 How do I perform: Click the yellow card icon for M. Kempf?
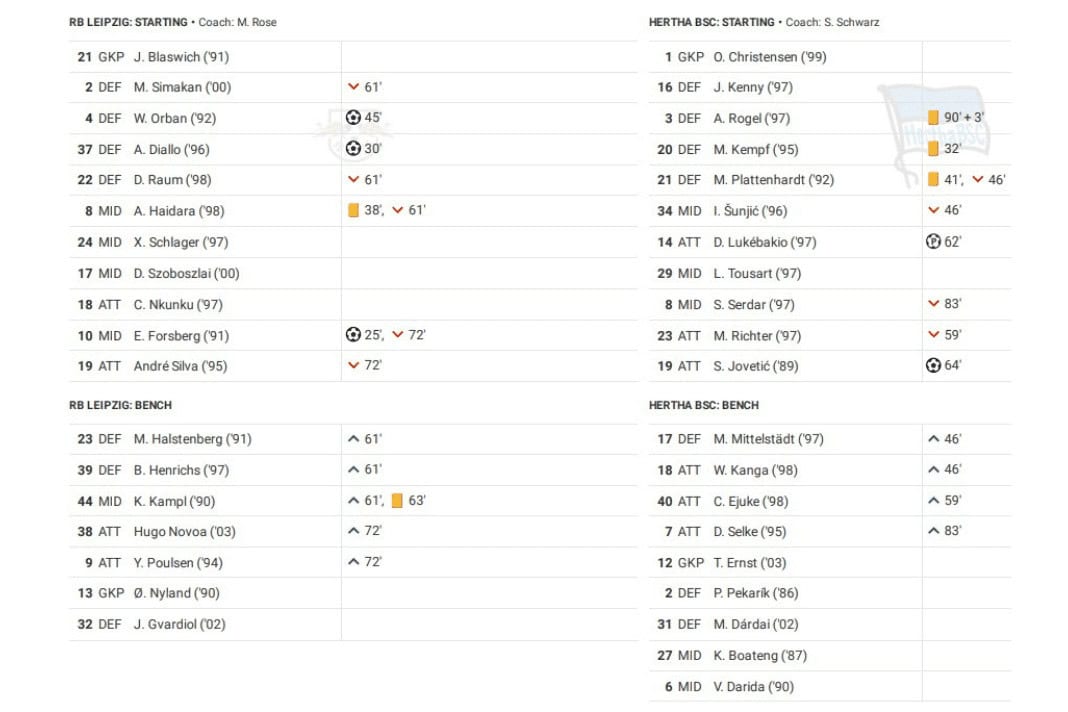(x=933, y=148)
